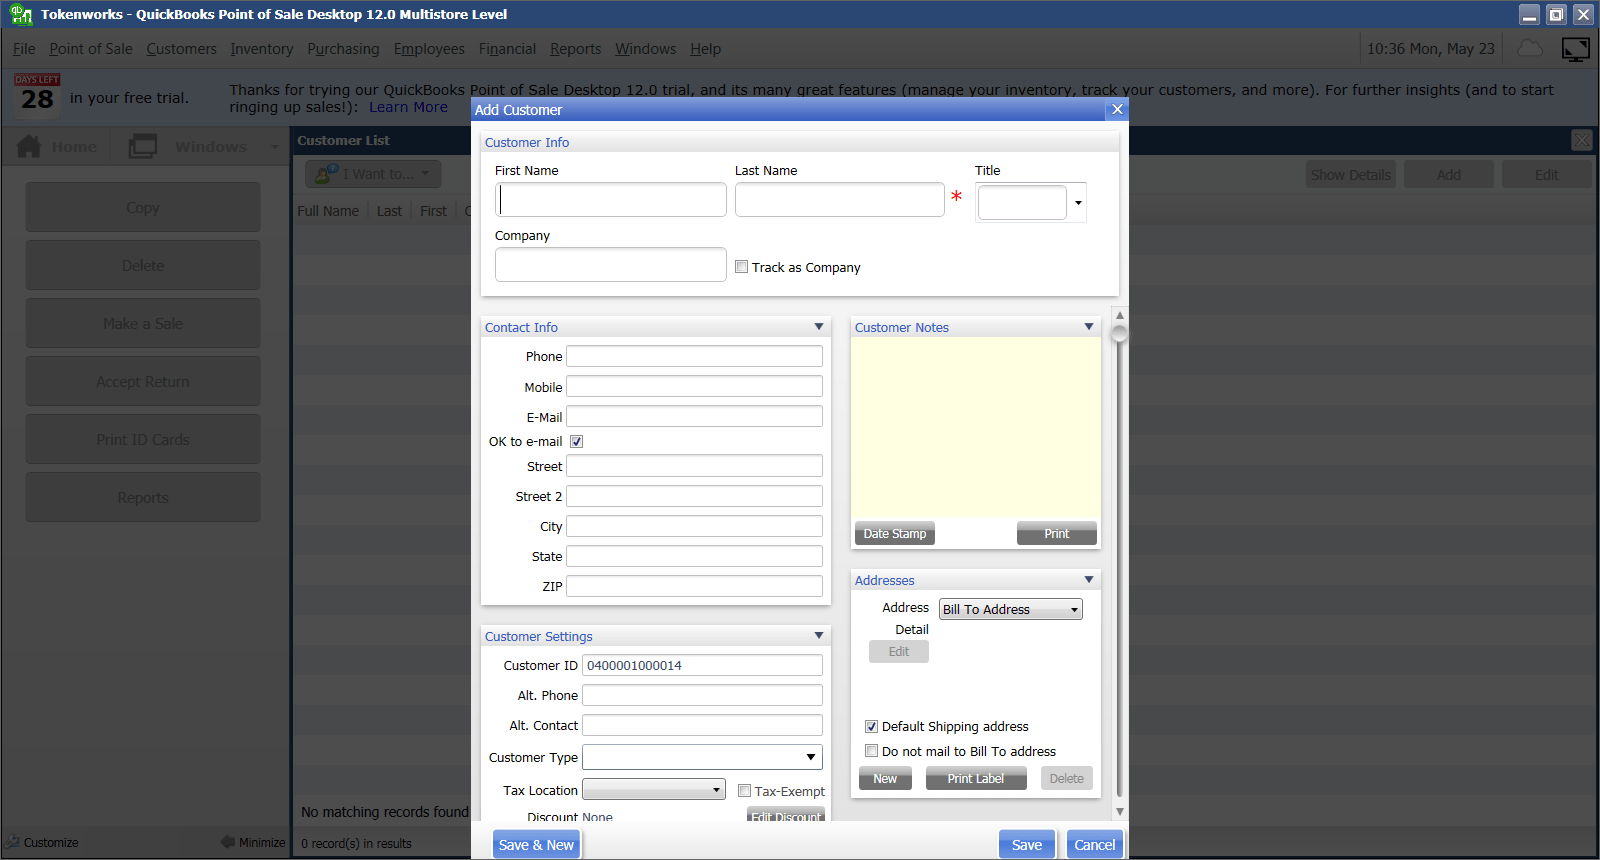
Task: Open the File menu
Action: (24, 49)
